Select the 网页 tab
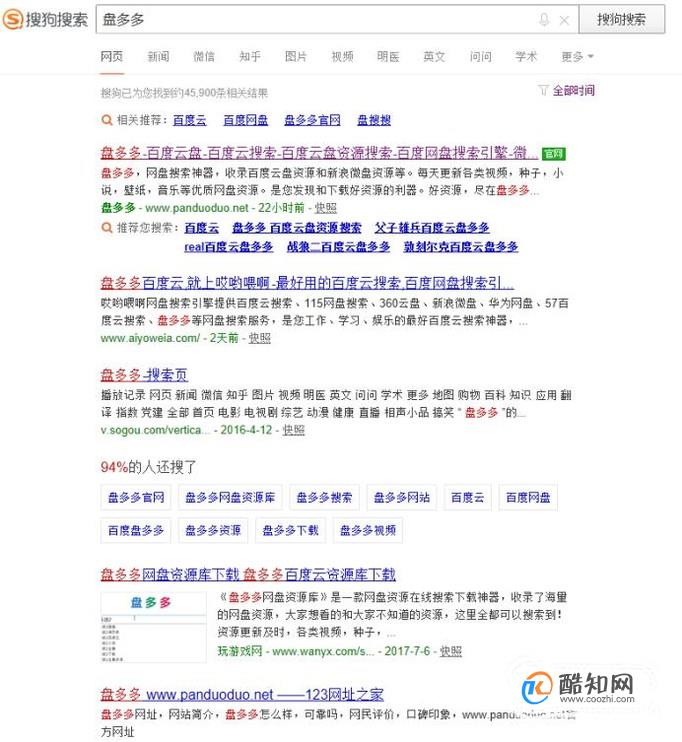Screen dimensions: 682x742 click(112, 57)
